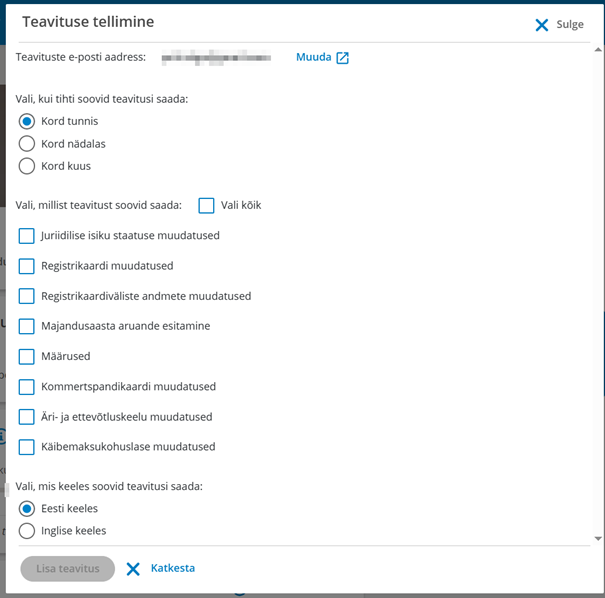The width and height of the screenshot is (605, 598).
Task: Check Registrikaardi muudatused option
Action: pyautogui.click(x=27, y=266)
